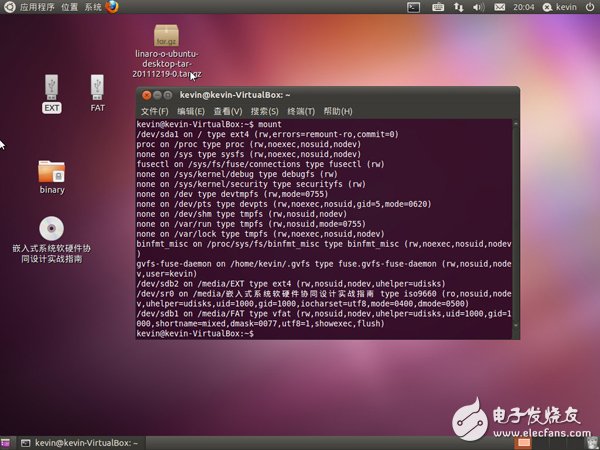Open the 系统 (System) menu
600x450 pixels.
tap(92, 7)
